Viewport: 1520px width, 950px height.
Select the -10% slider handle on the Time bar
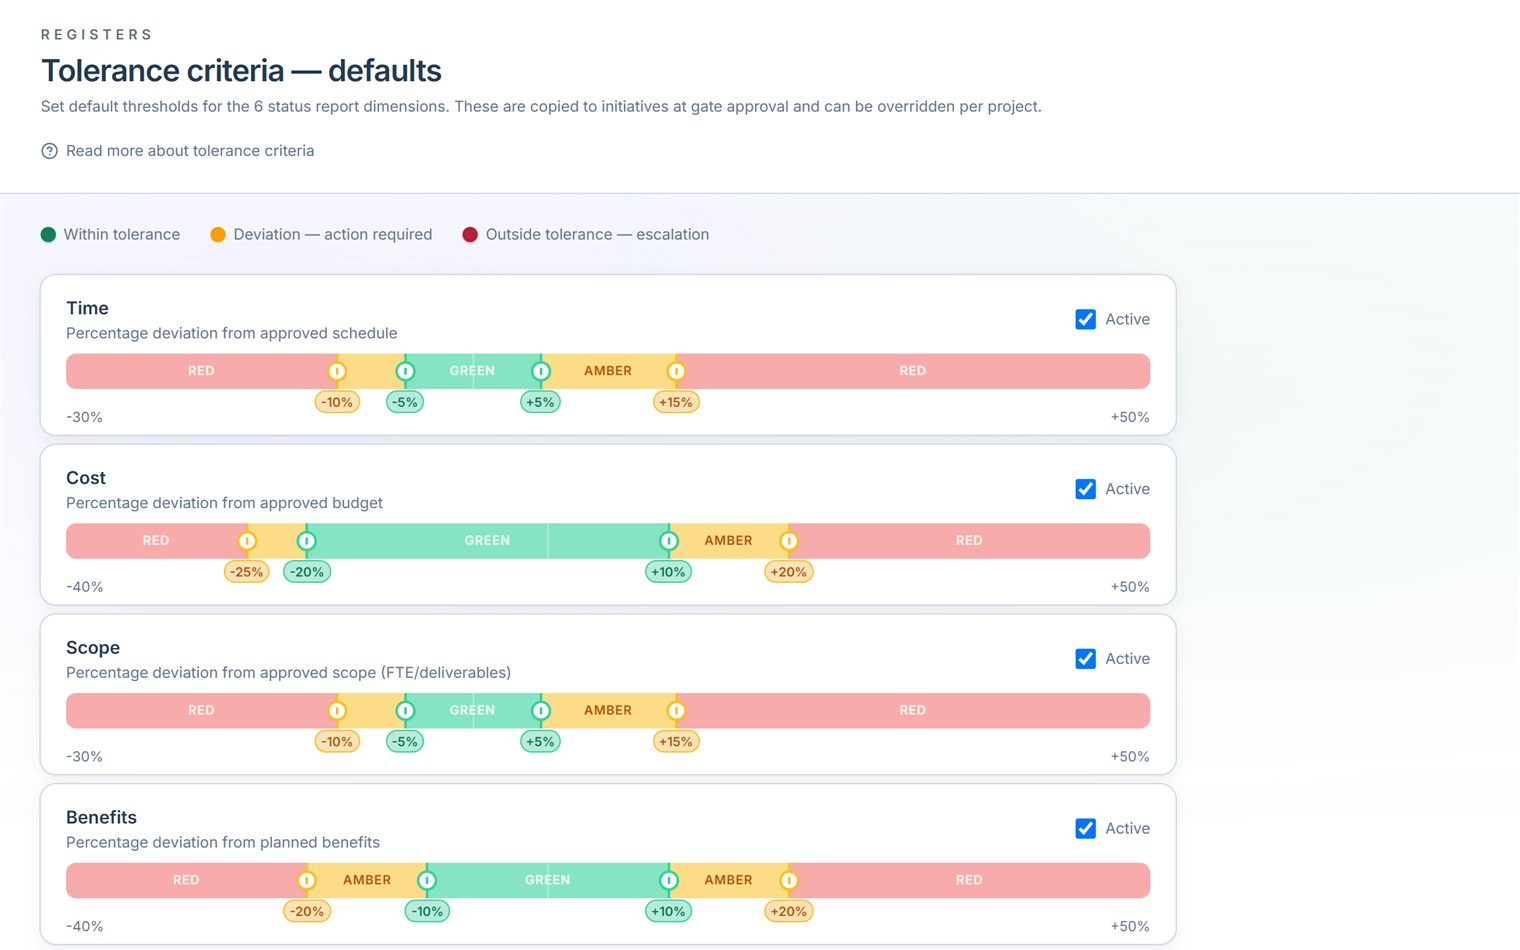[337, 371]
